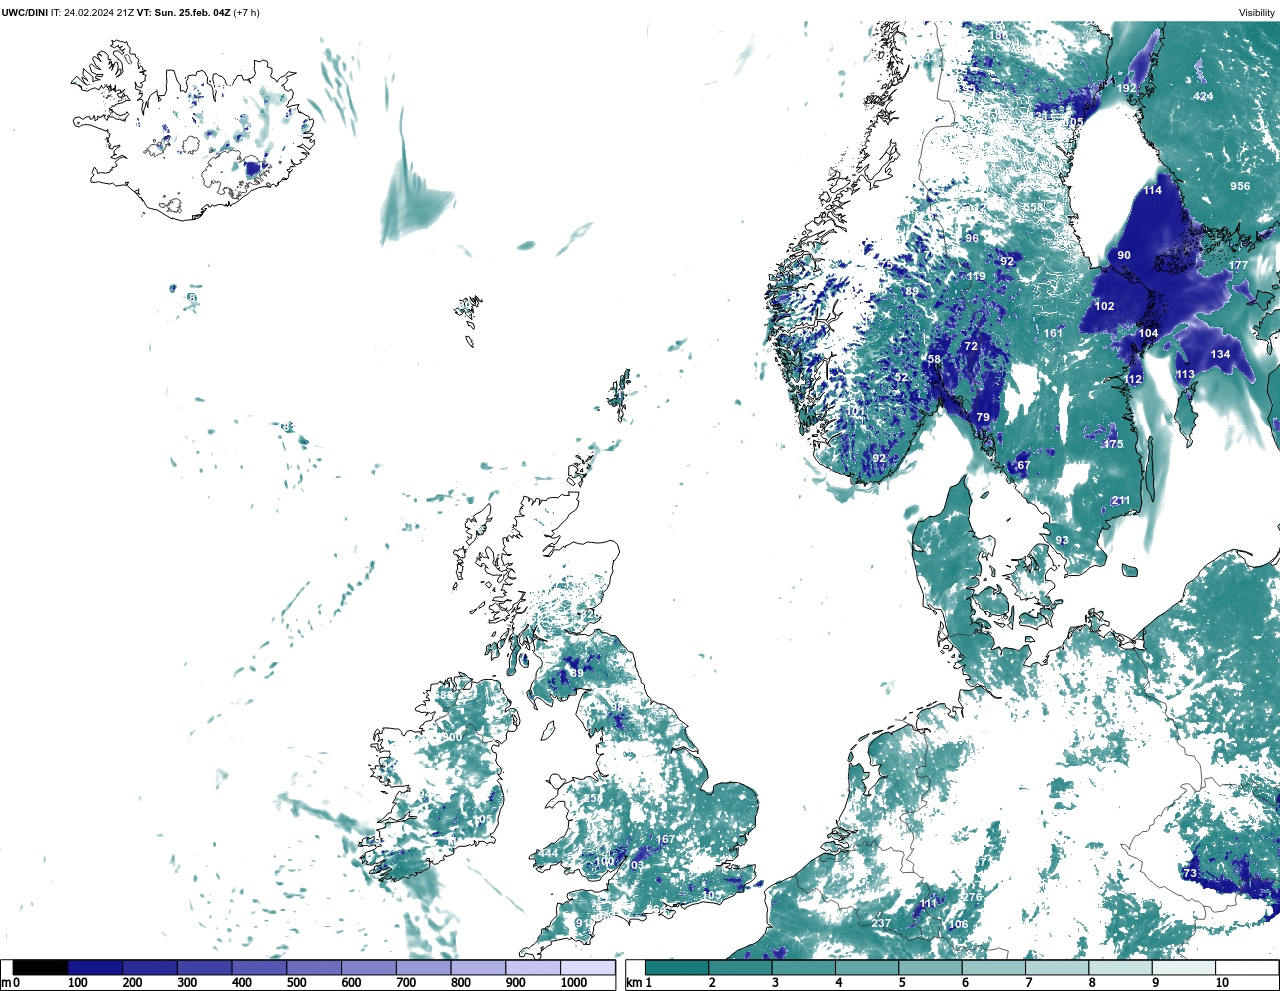Click the map value "177"
1280x991 pixels.
click(1238, 265)
